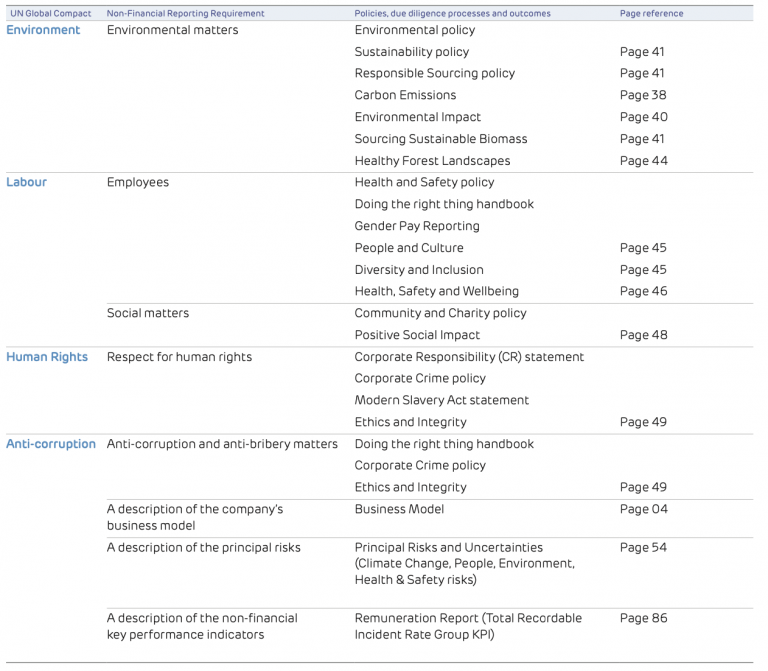Open the Carbon Emissions entry
Image resolution: width=768 pixels, height=671 pixels.
pyautogui.click(x=405, y=95)
